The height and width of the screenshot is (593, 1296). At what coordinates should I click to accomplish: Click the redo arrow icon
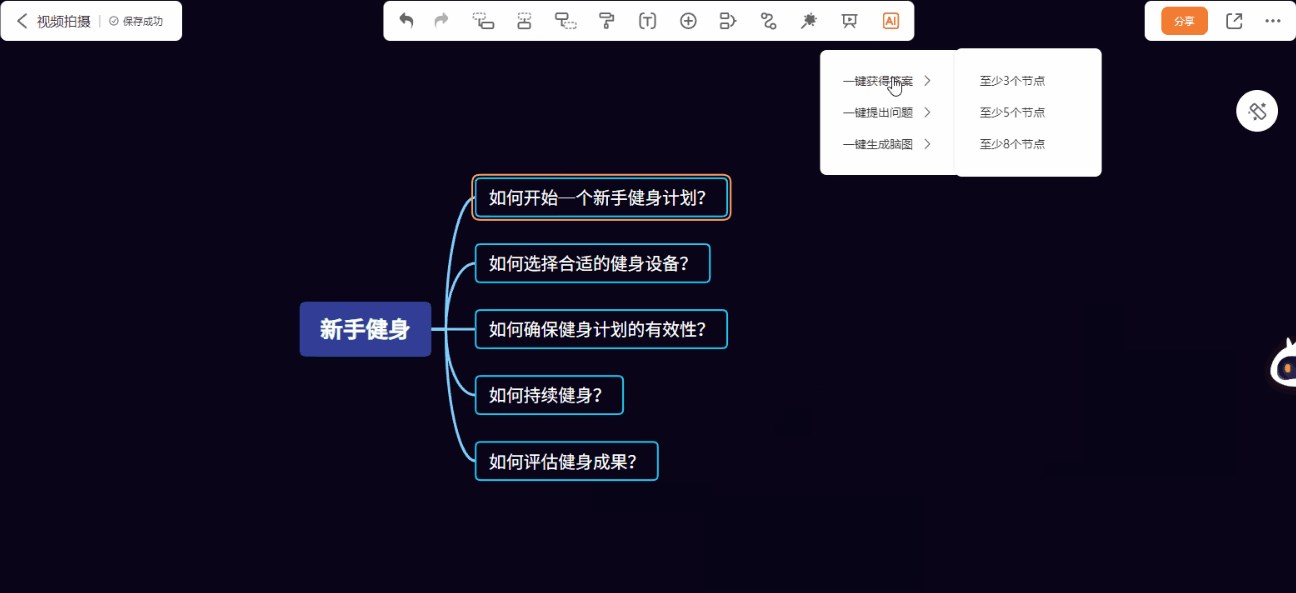441,21
